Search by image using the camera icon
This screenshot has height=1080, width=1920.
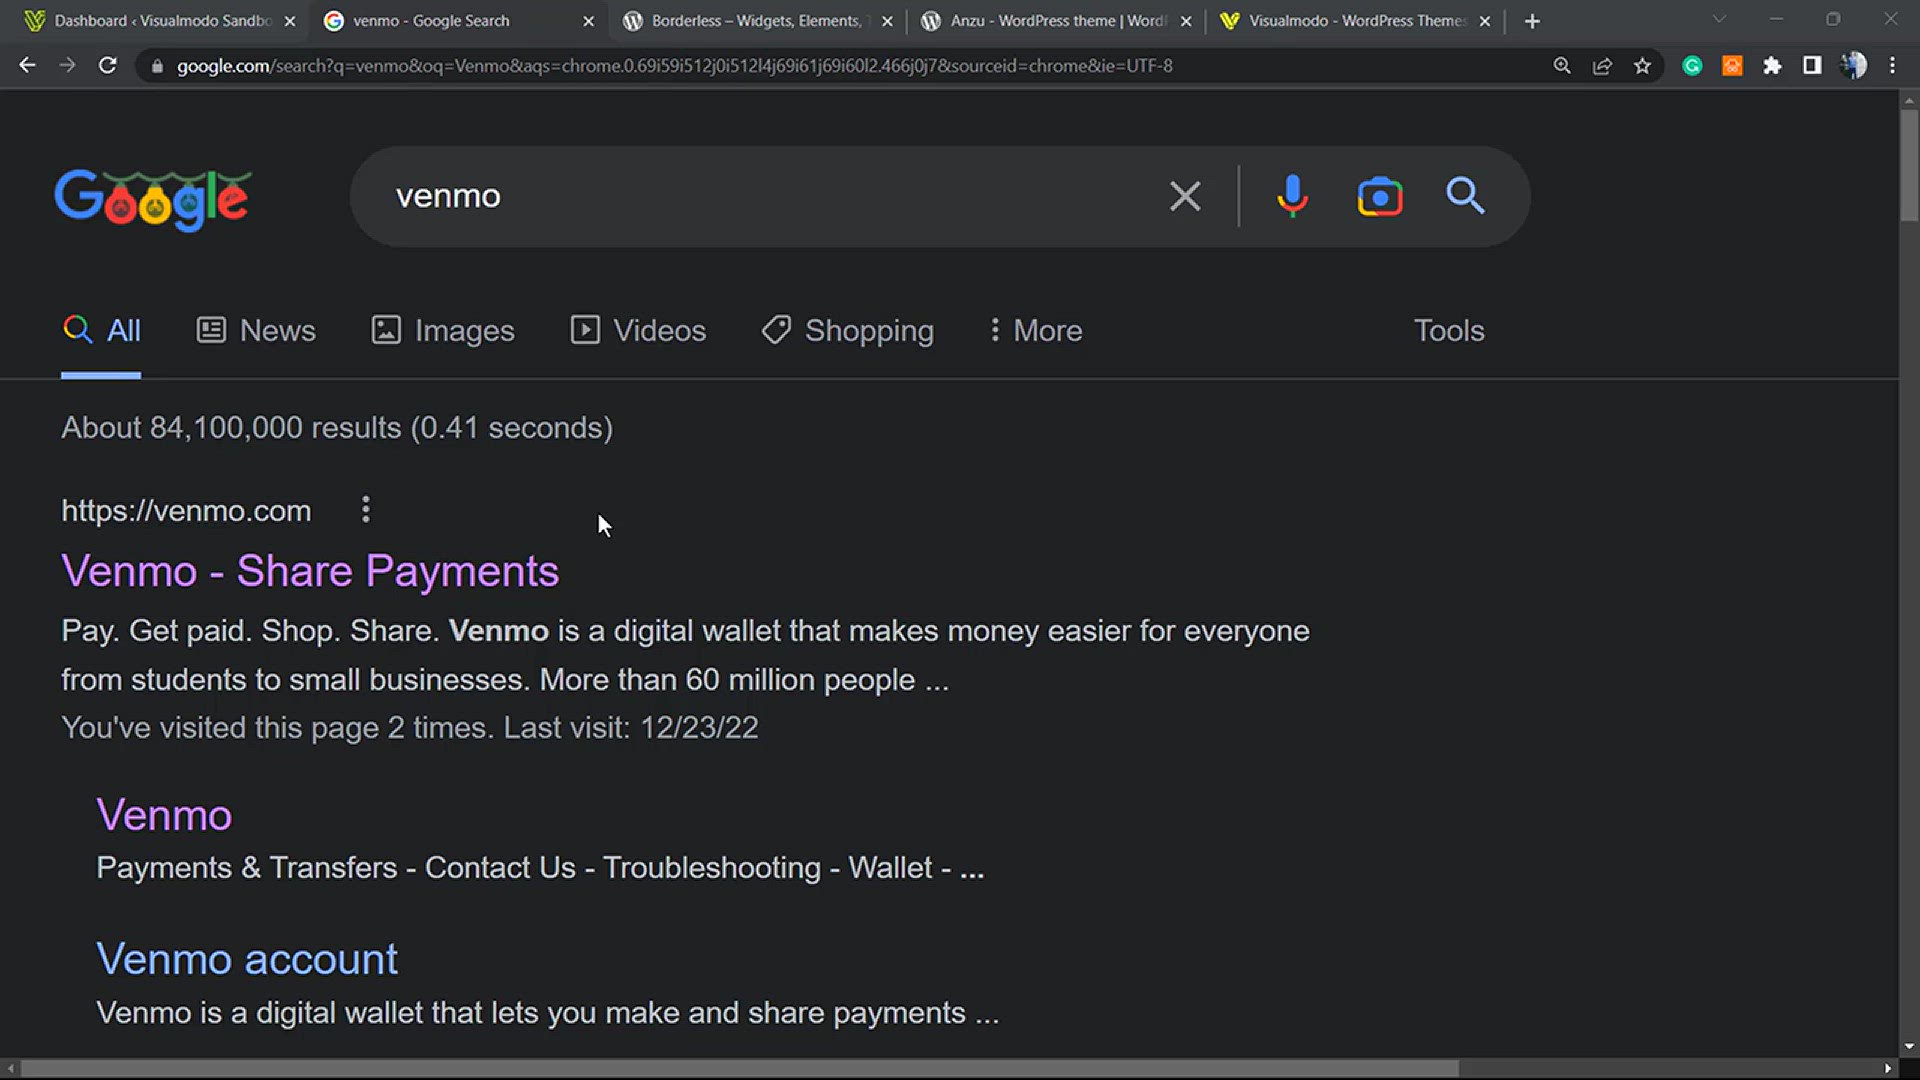[x=1380, y=196]
